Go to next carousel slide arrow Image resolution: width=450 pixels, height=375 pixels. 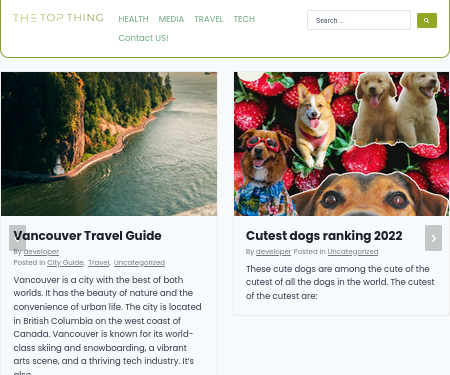point(433,238)
